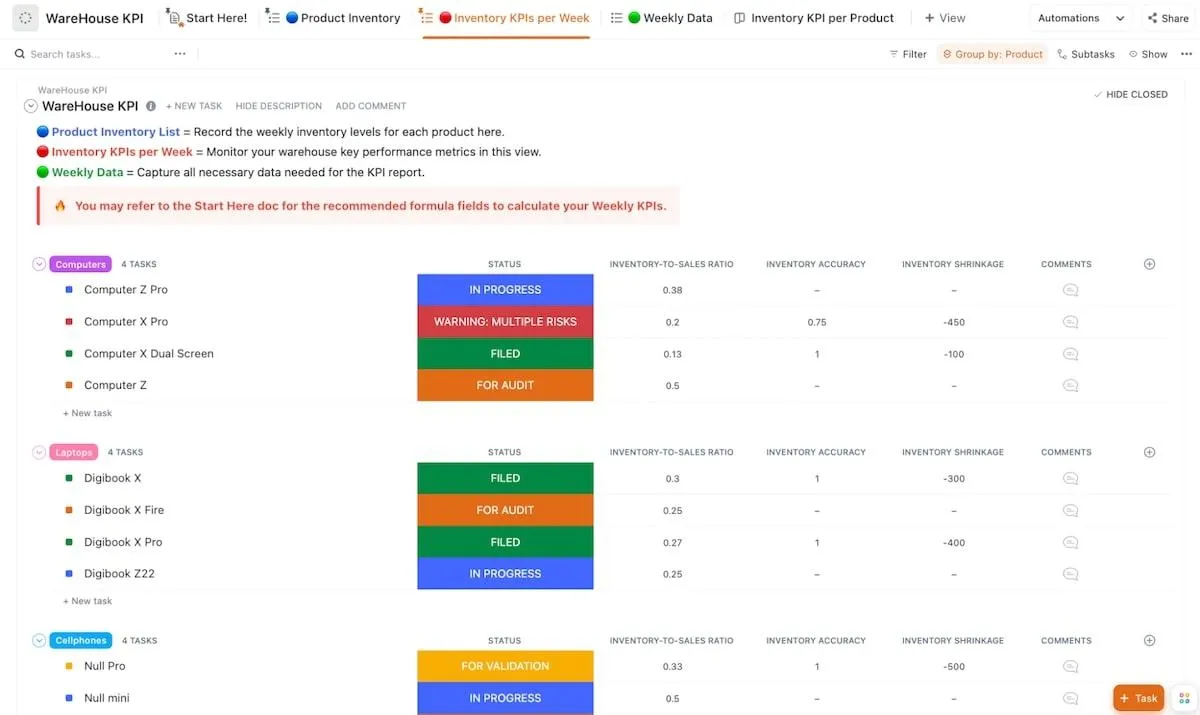Open comments for Digibook X Pro
The width and height of the screenshot is (1200, 715).
tap(1070, 542)
